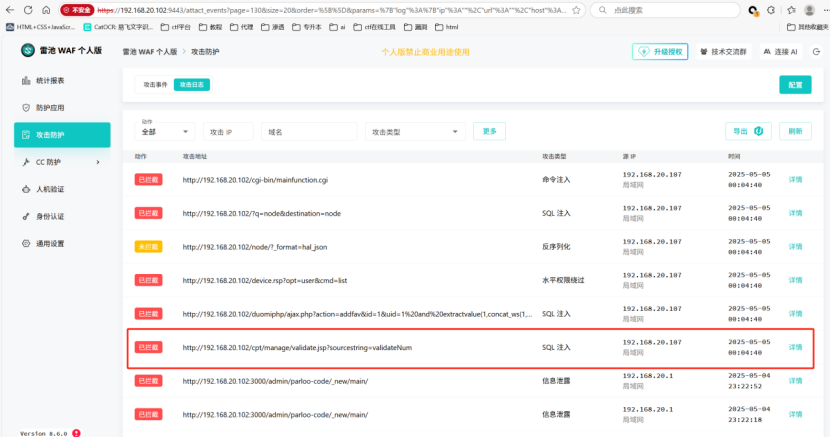The width and height of the screenshot is (831, 437).
Task: Open the 代理 bookmark folder
Action: pyautogui.click(x=241, y=27)
